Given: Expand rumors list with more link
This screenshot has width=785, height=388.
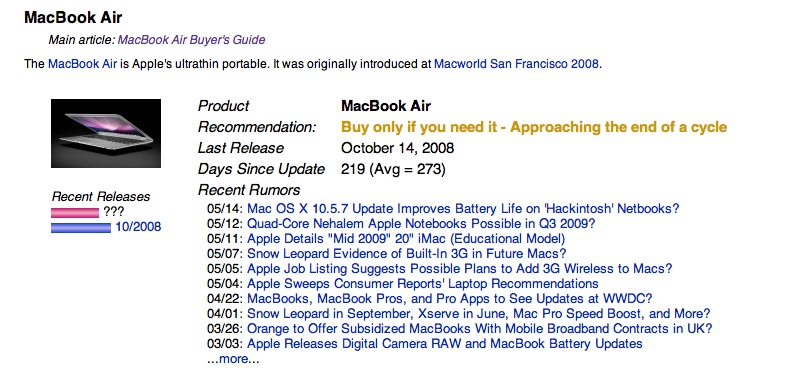Looking at the screenshot, I should [x=233, y=359].
